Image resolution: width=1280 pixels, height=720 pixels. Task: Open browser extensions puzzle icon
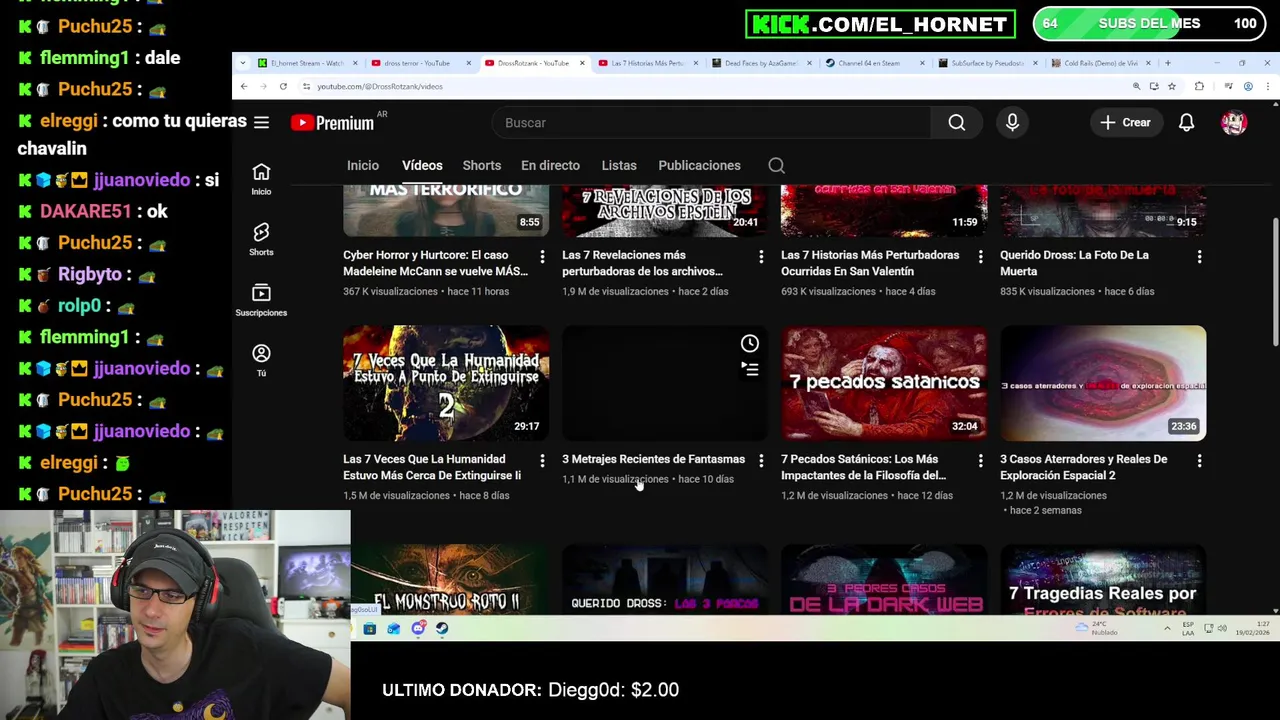click(1199, 86)
